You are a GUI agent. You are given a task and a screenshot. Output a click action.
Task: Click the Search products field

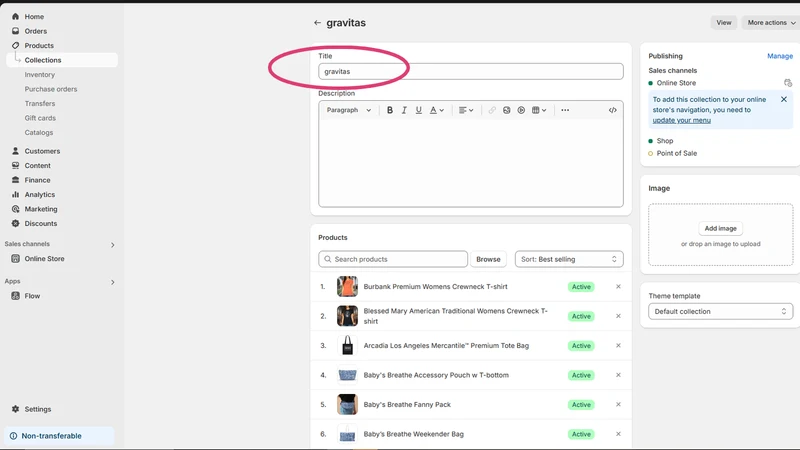393,259
